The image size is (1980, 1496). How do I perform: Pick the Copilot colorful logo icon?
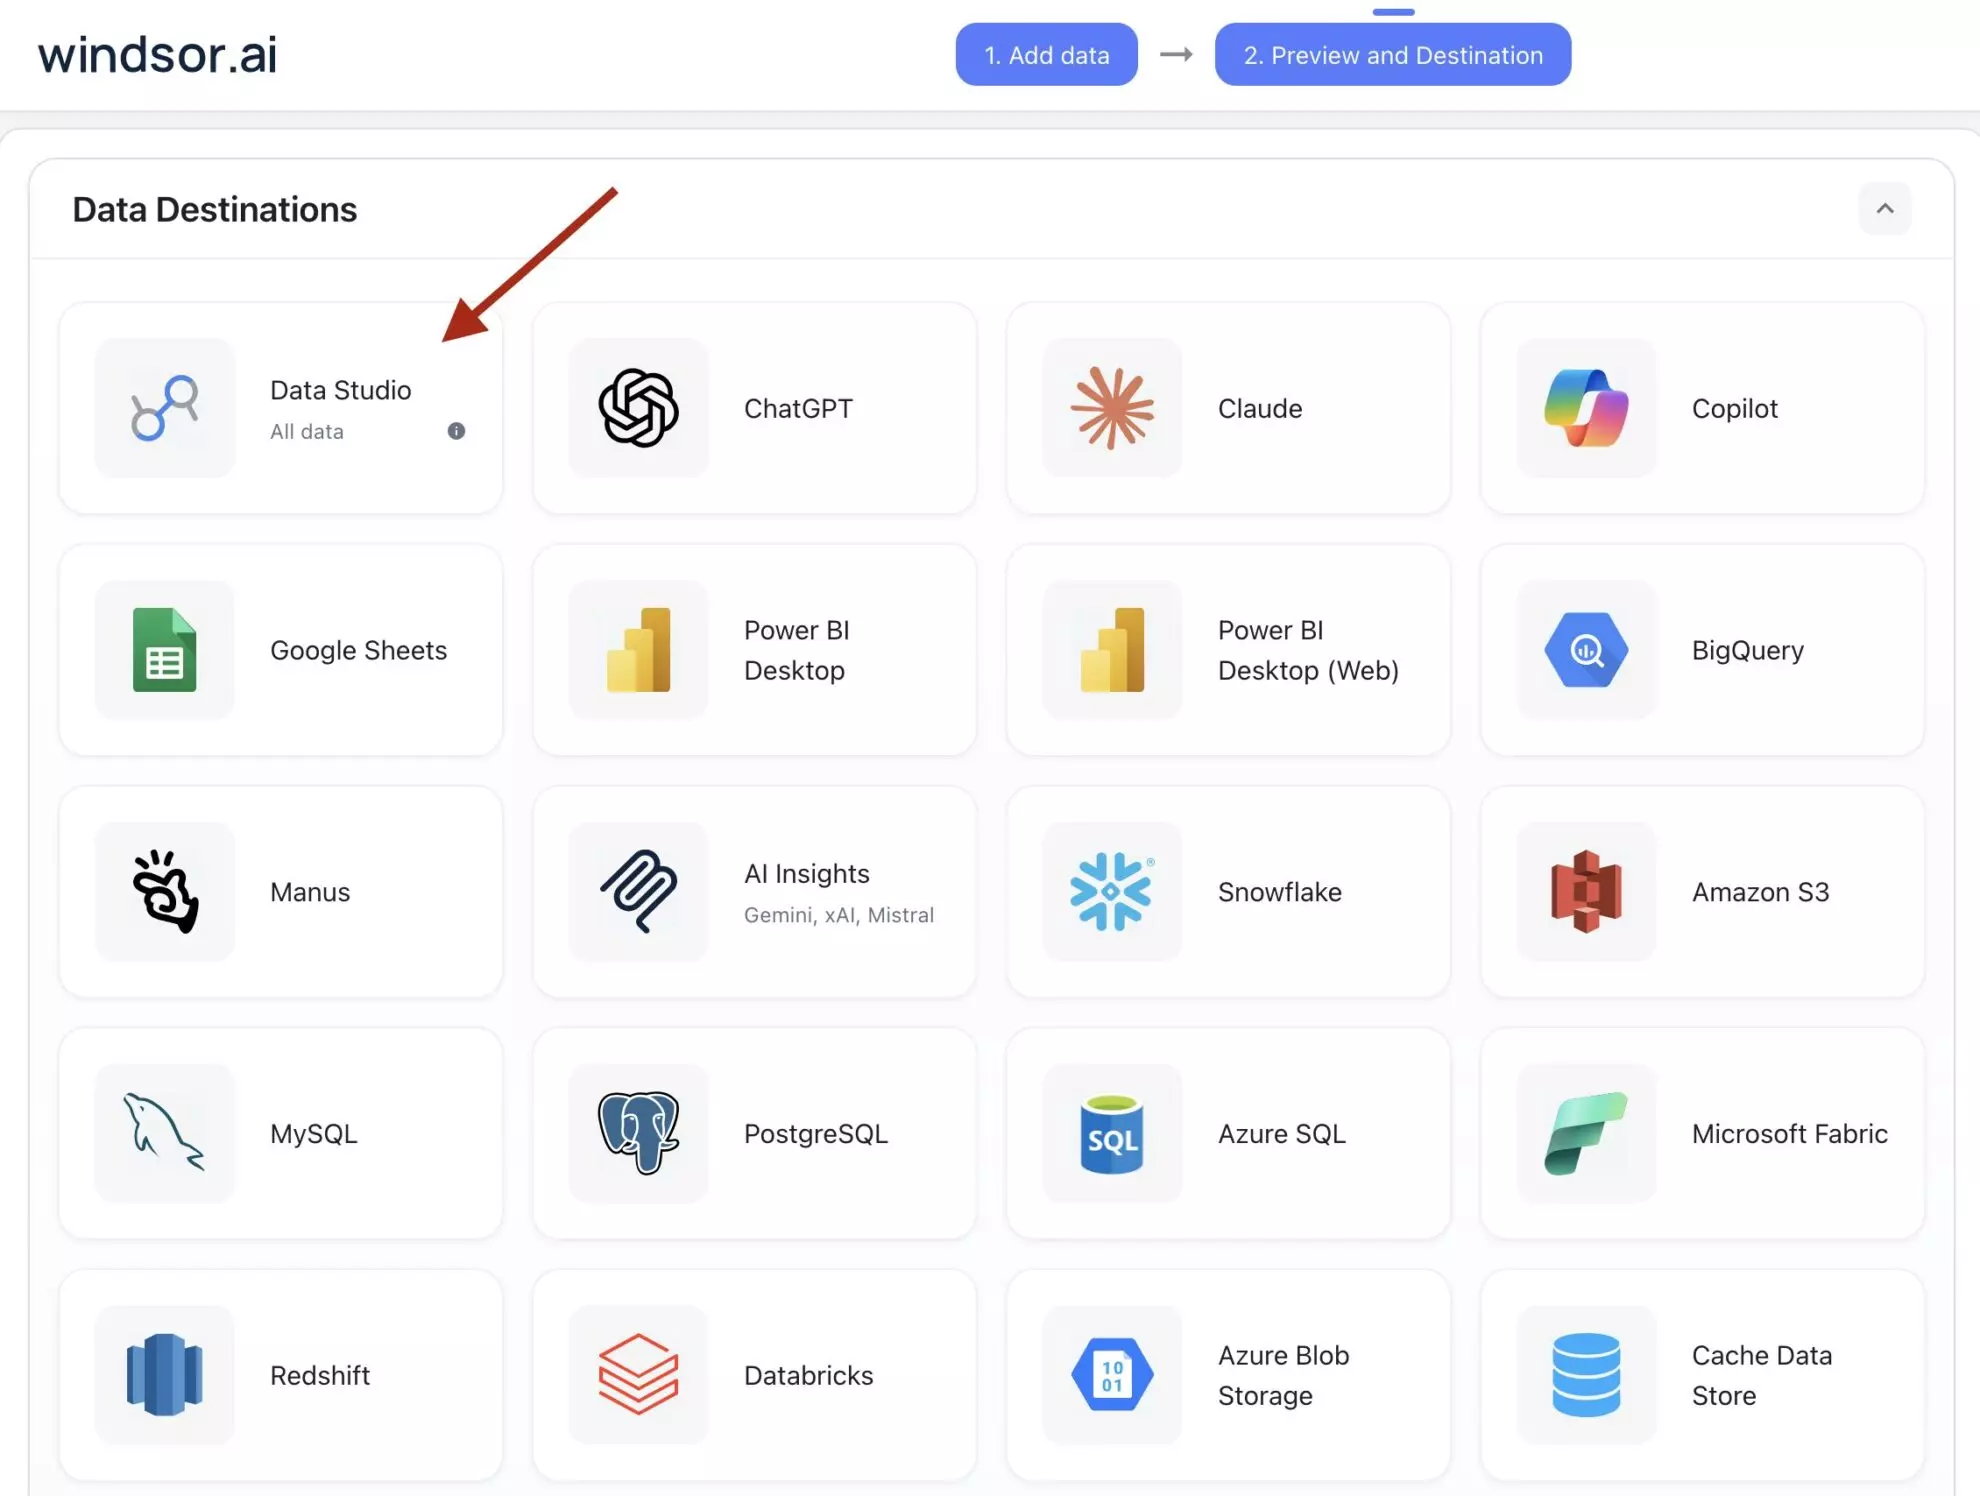coord(1586,408)
